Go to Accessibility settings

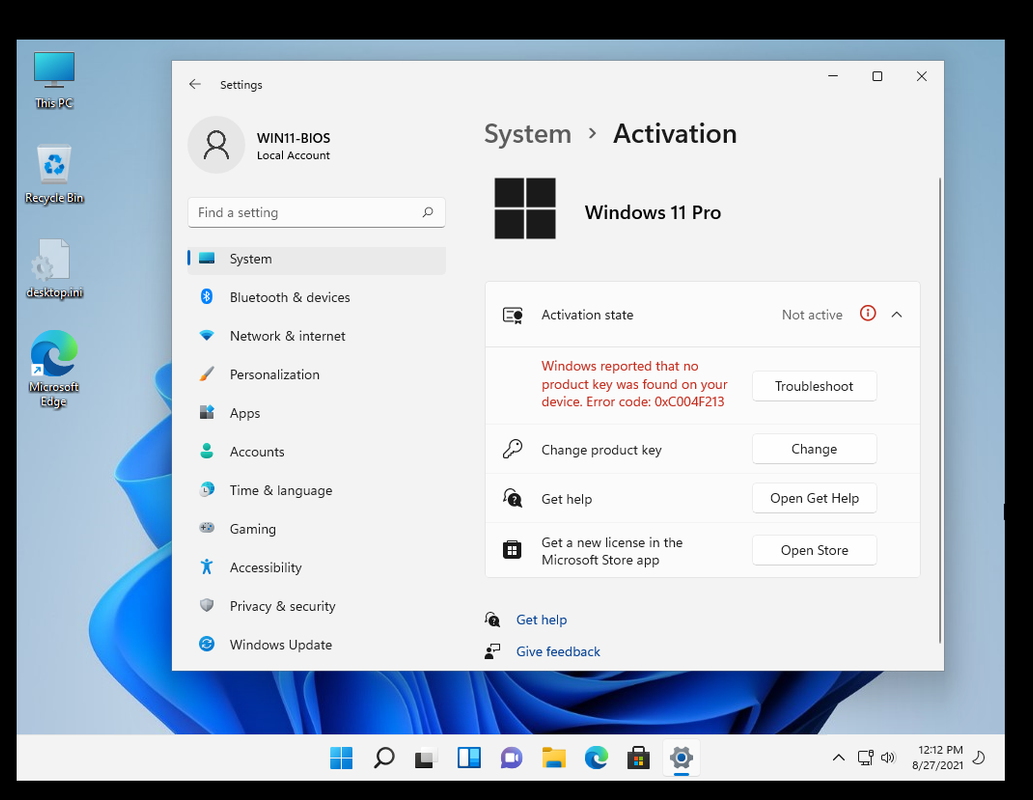point(317,567)
